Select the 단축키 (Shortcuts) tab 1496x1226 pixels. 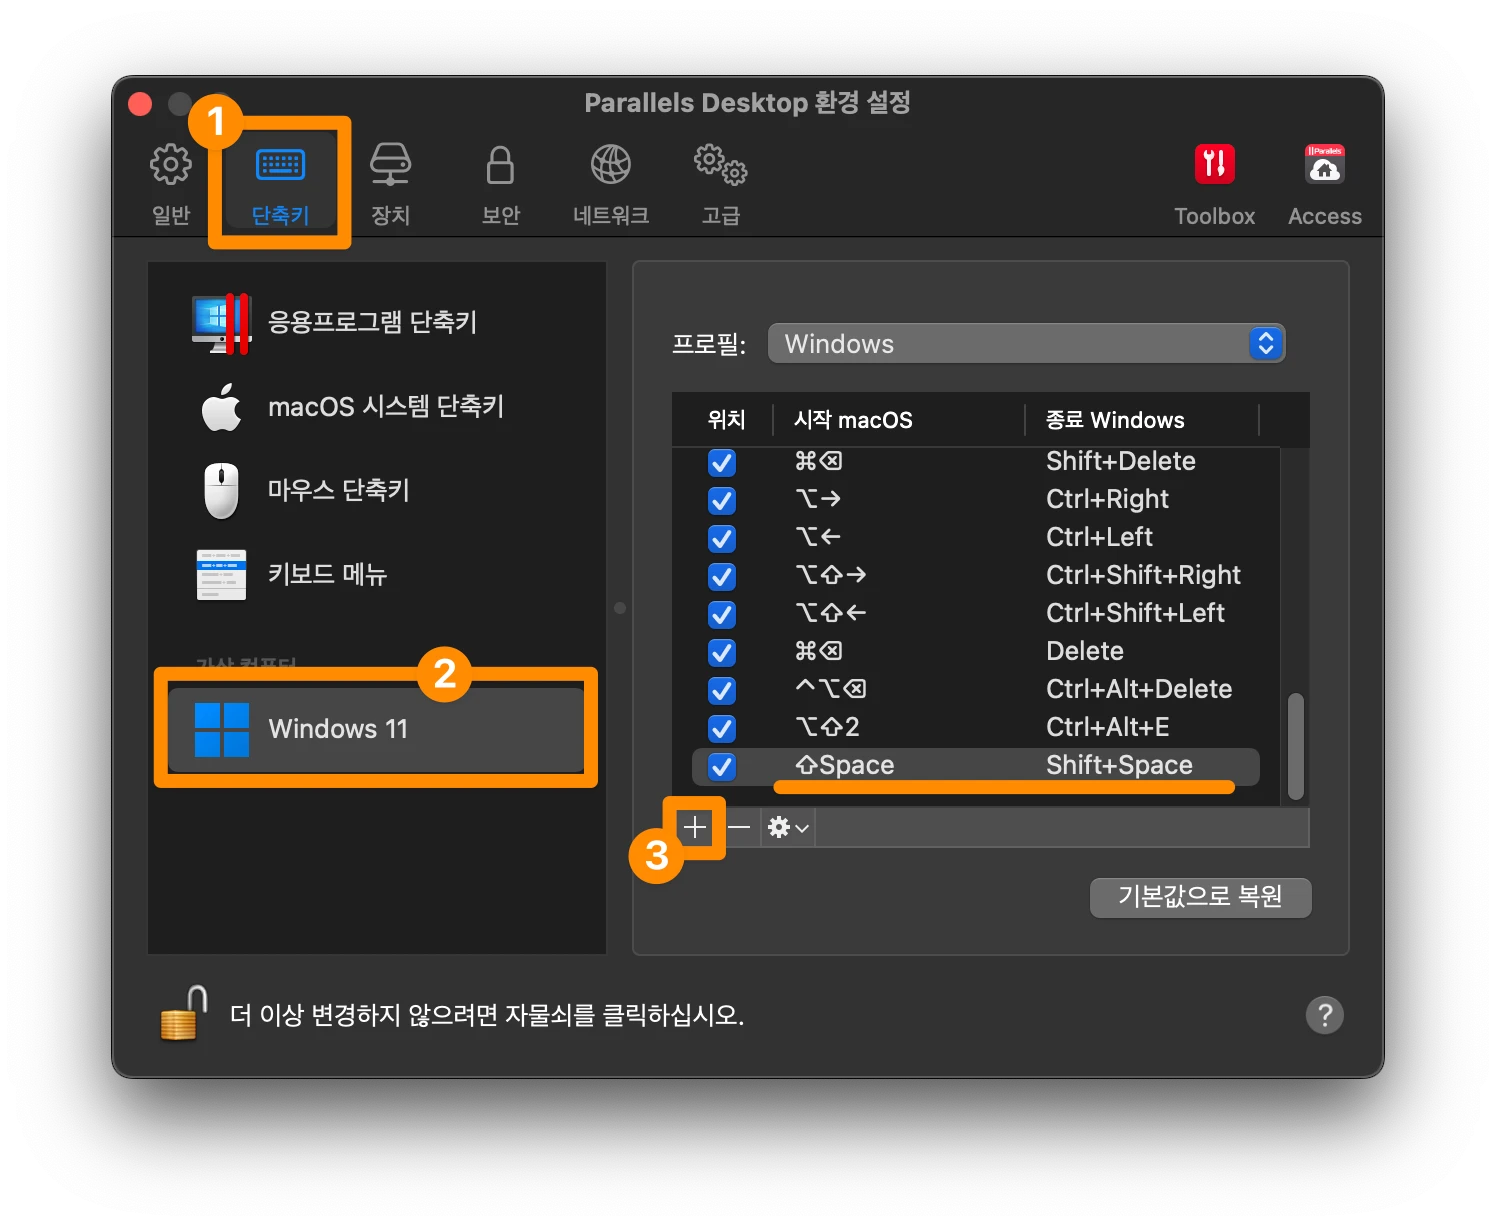click(x=280, y=185)
